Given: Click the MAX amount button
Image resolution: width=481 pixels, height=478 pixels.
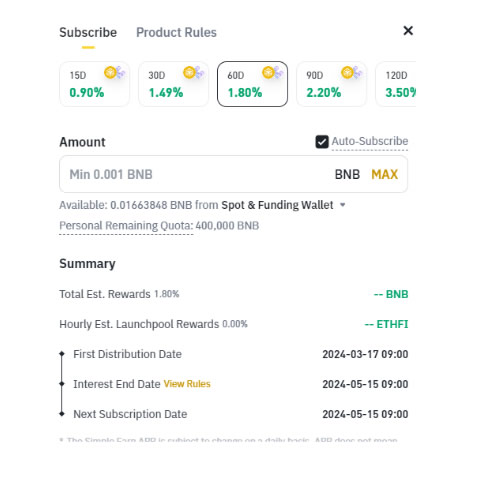Looking at the screenshot, I should coord(384,174).
